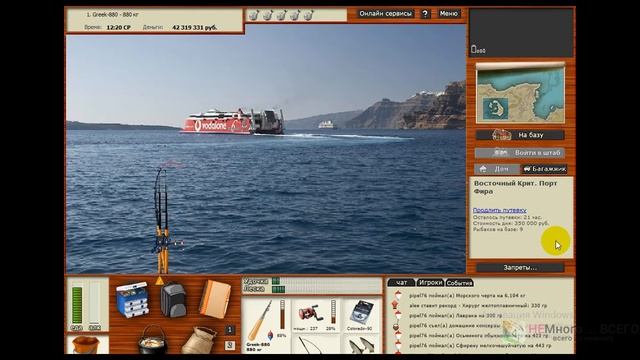The height and width of the screenshot is (360, 640).
Task: Click the first mortar potion icon
Action: tap(253, 16)
